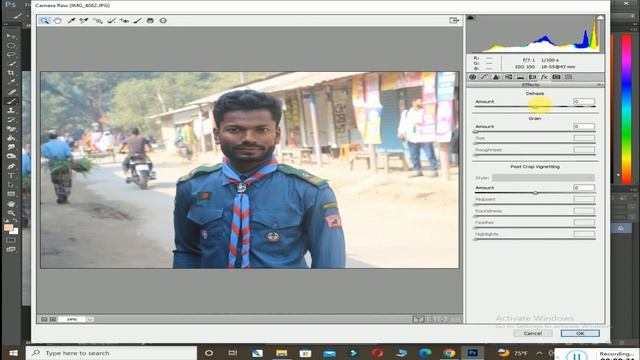
Task: Open Microsoft Edge from the taskbar
Action: click(x=425, y=353)
